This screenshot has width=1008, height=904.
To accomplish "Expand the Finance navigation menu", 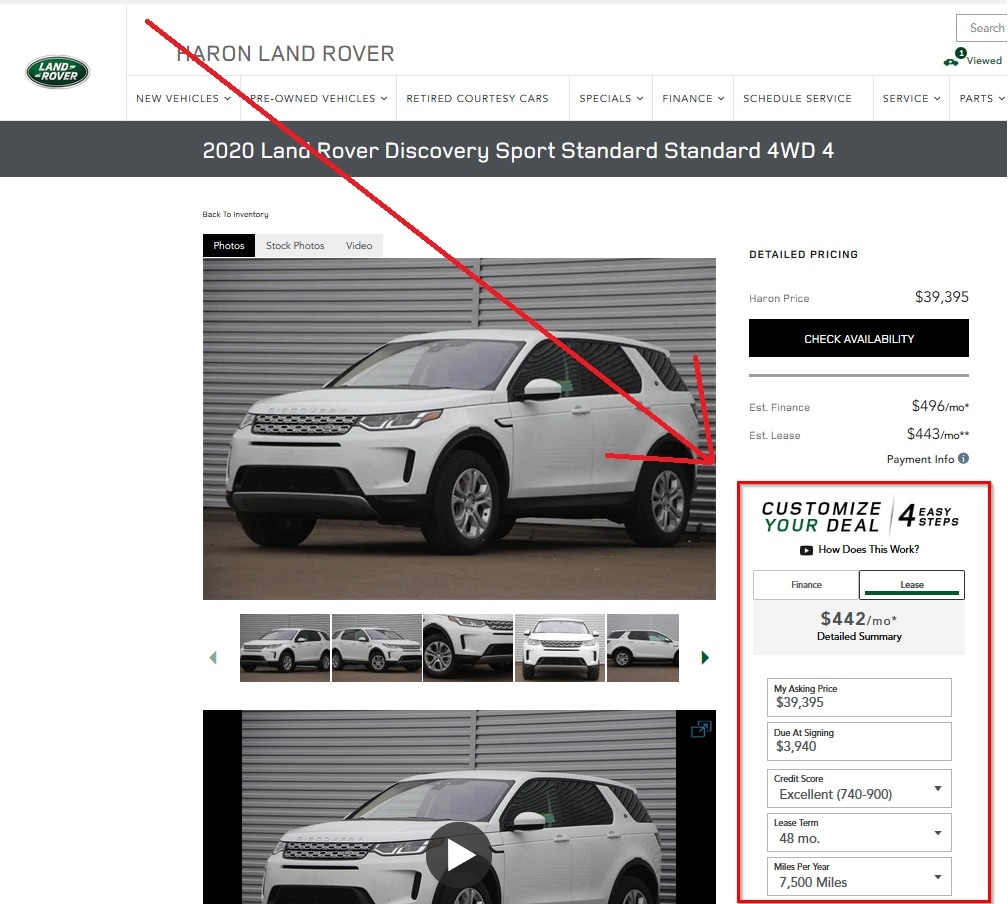I will pyautogui.click(x=693, y=98).
